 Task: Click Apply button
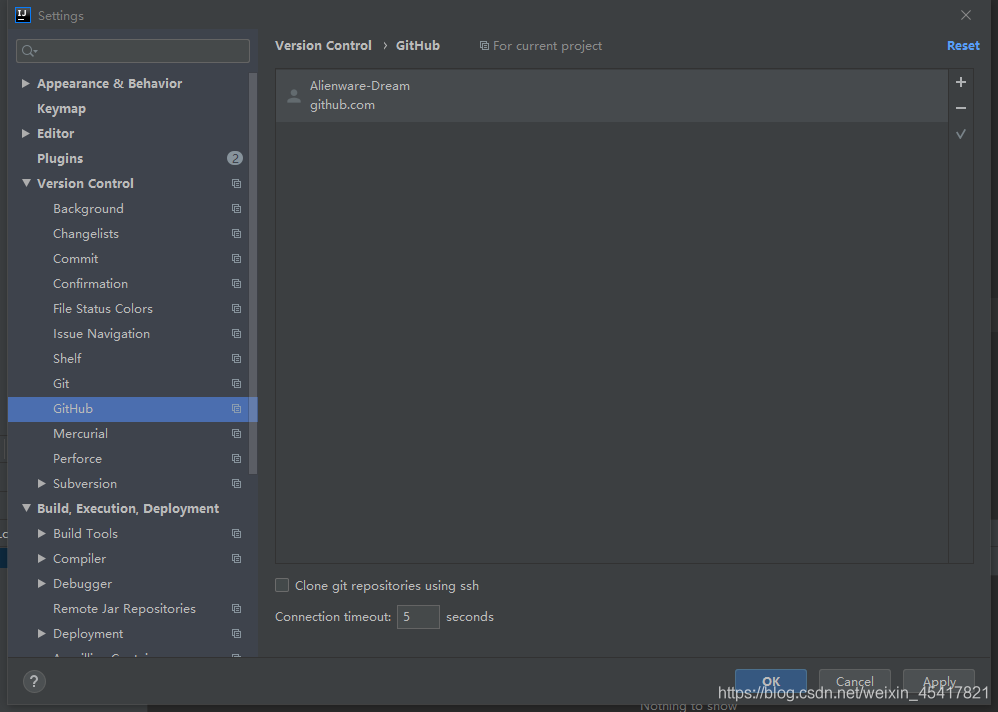click(939, 681)
